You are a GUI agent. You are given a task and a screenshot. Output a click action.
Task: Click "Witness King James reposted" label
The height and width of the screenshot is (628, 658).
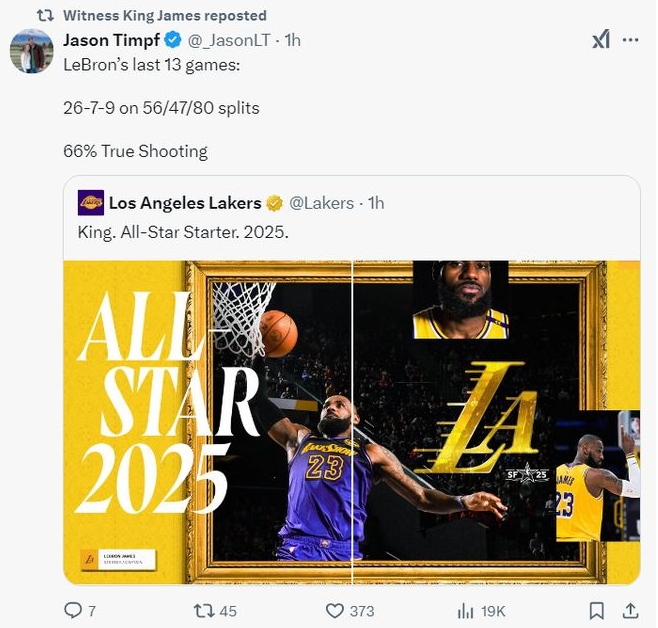pyautogui.click(x=164, y=15)
